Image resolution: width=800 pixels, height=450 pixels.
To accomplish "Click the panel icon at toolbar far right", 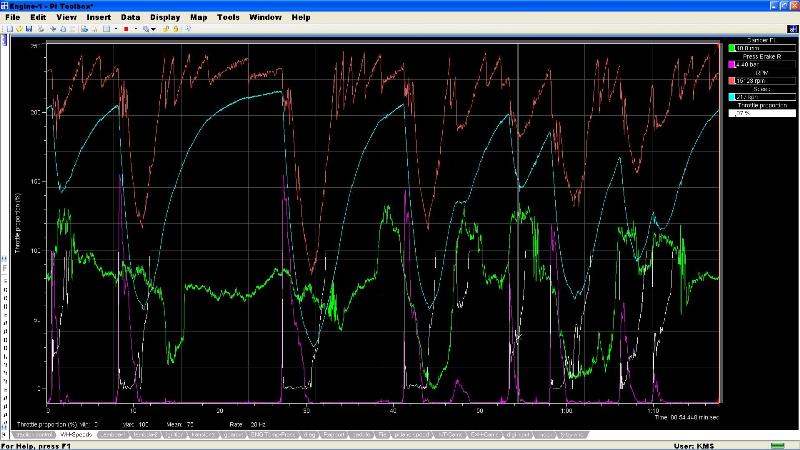I will click(x=792, y=29).
